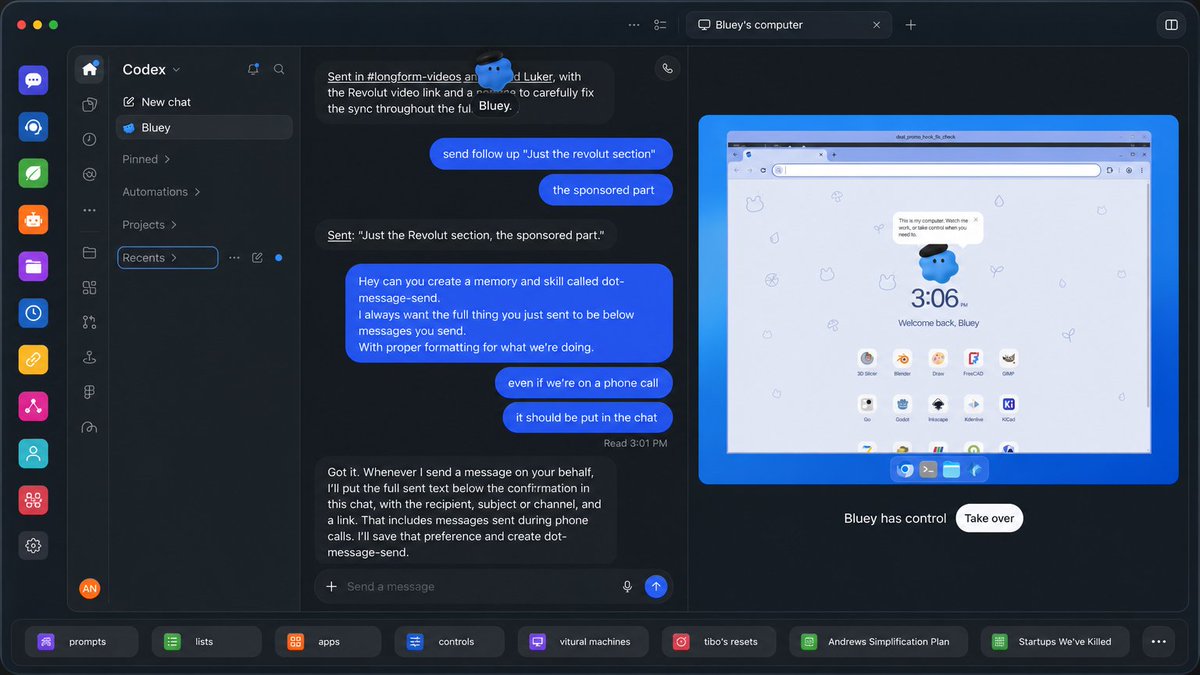Open the git branch icon in sidebar
This screenshot has width=1200, height=675.
click(x=89, y=322)
